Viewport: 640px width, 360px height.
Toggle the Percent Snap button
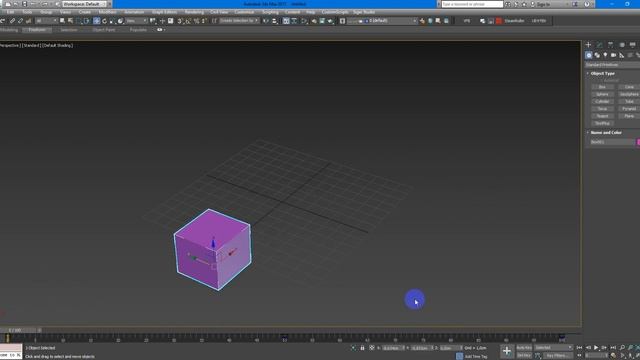pos(196,21)
